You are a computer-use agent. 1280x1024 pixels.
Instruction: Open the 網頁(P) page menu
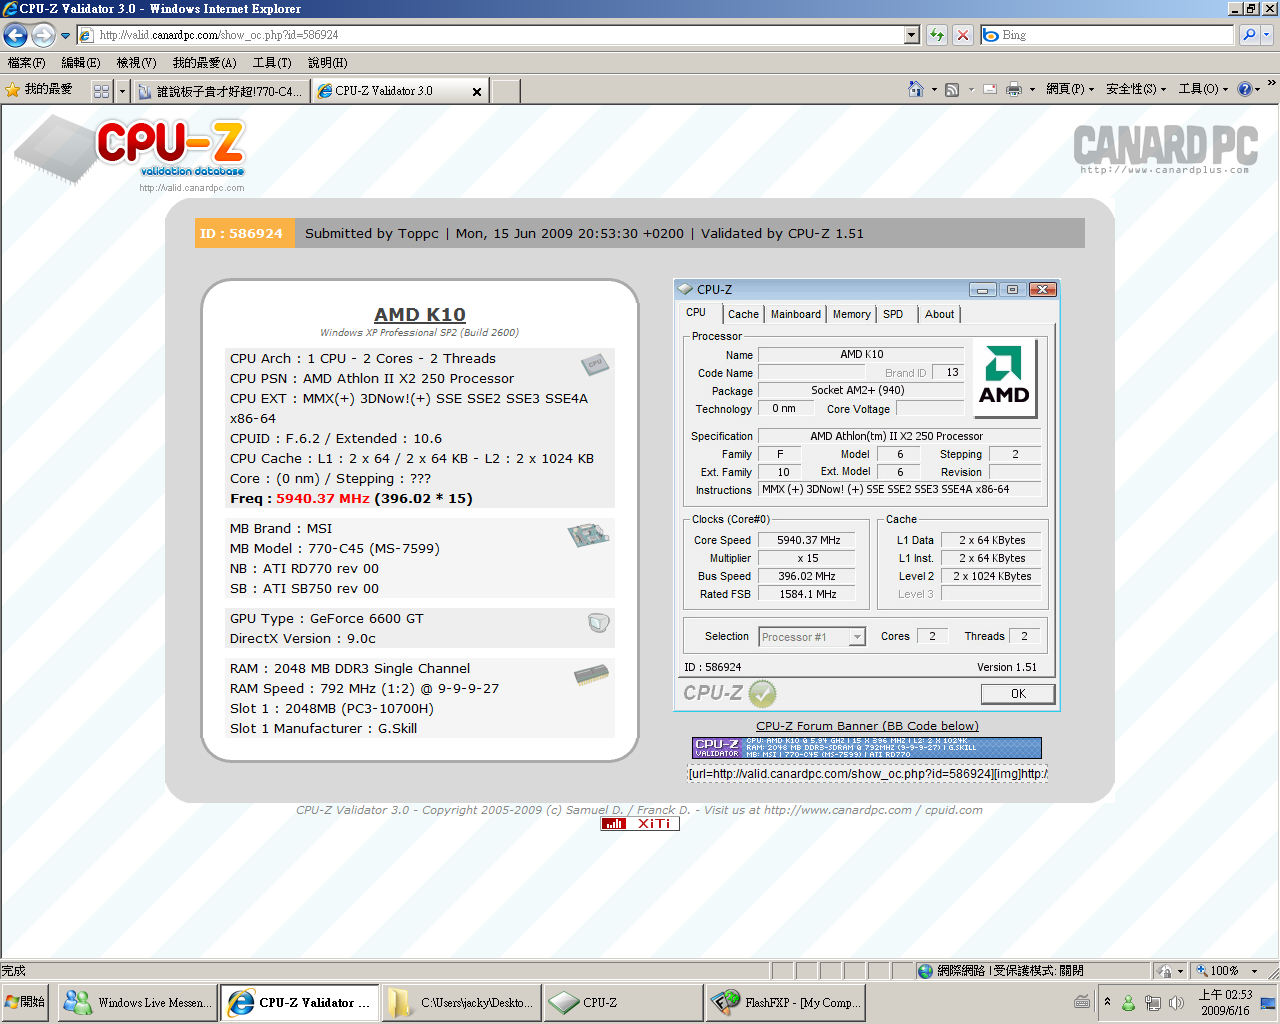point(1070,89)
